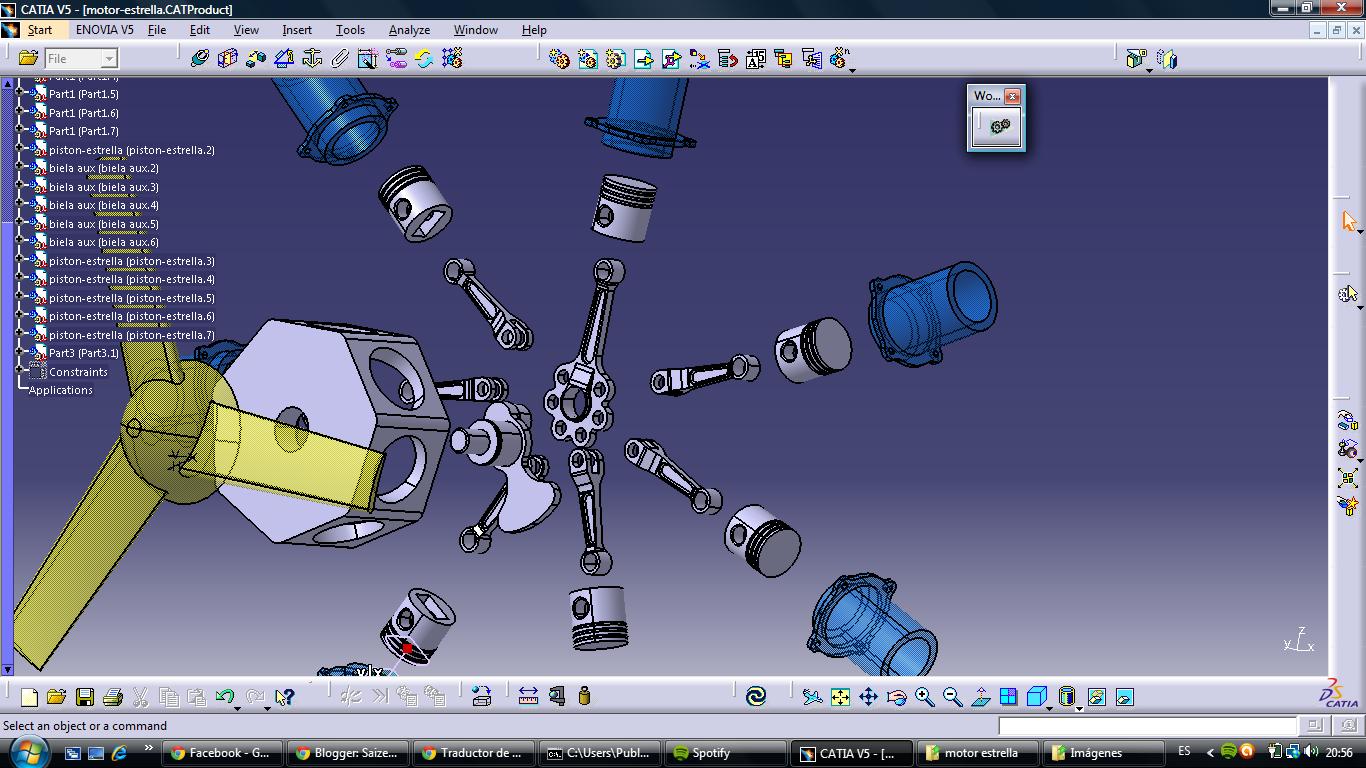Open the ENOVIA V5 menu
This screenshot has width=1366, height=768.
(x=104, y=30)
